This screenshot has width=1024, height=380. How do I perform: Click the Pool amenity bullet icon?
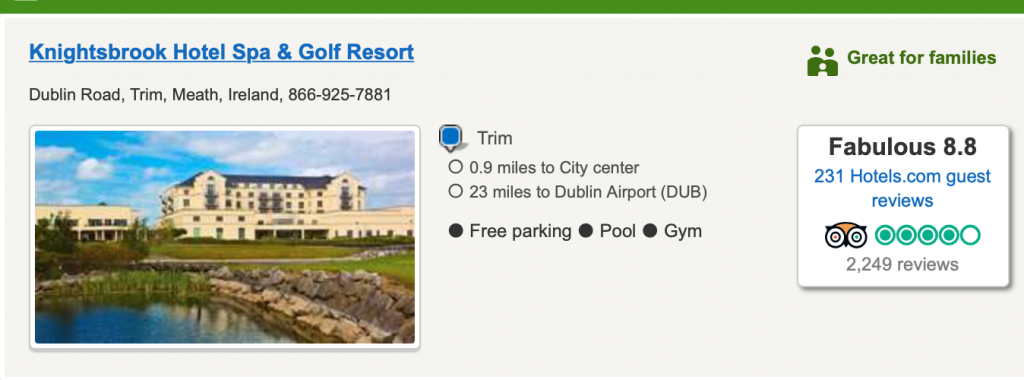(586, 231)
